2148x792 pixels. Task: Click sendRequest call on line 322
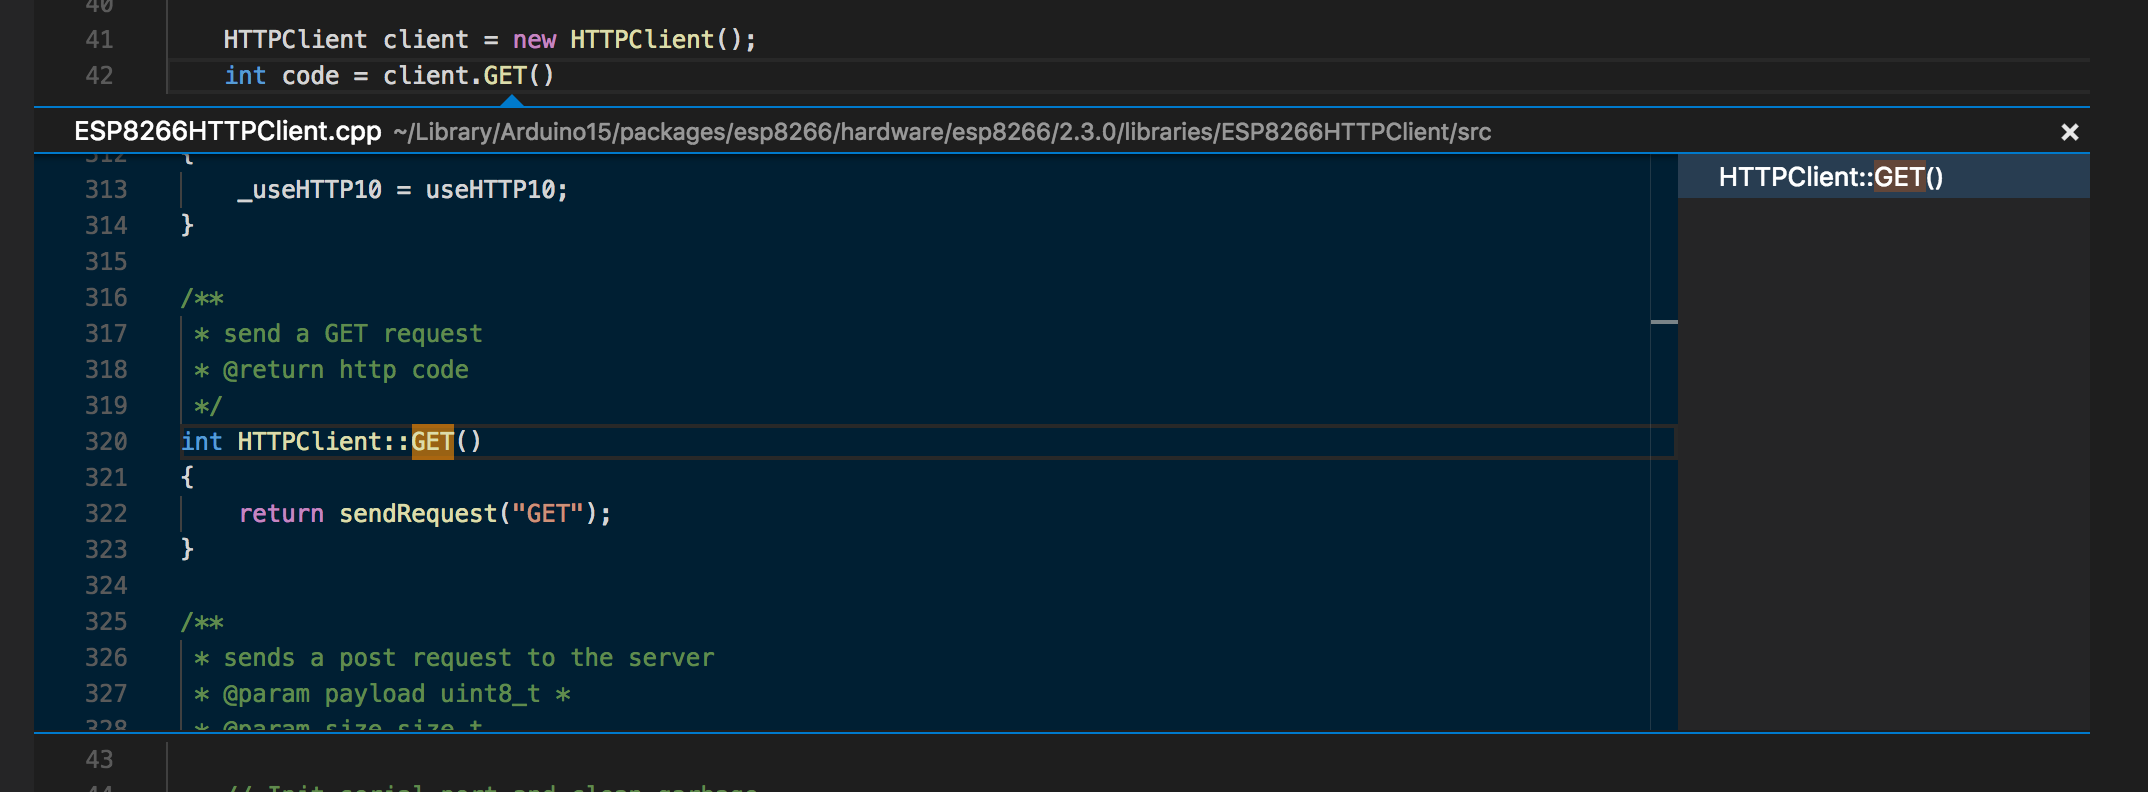pos(418,514)
